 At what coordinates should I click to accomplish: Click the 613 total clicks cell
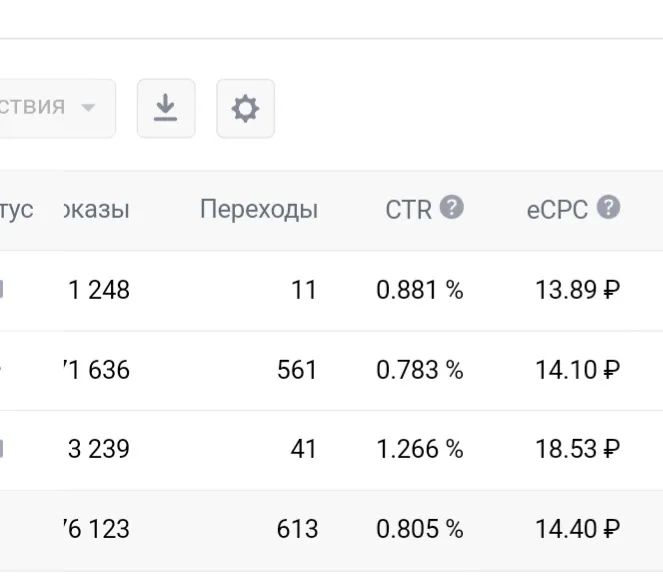coord(297,529)
